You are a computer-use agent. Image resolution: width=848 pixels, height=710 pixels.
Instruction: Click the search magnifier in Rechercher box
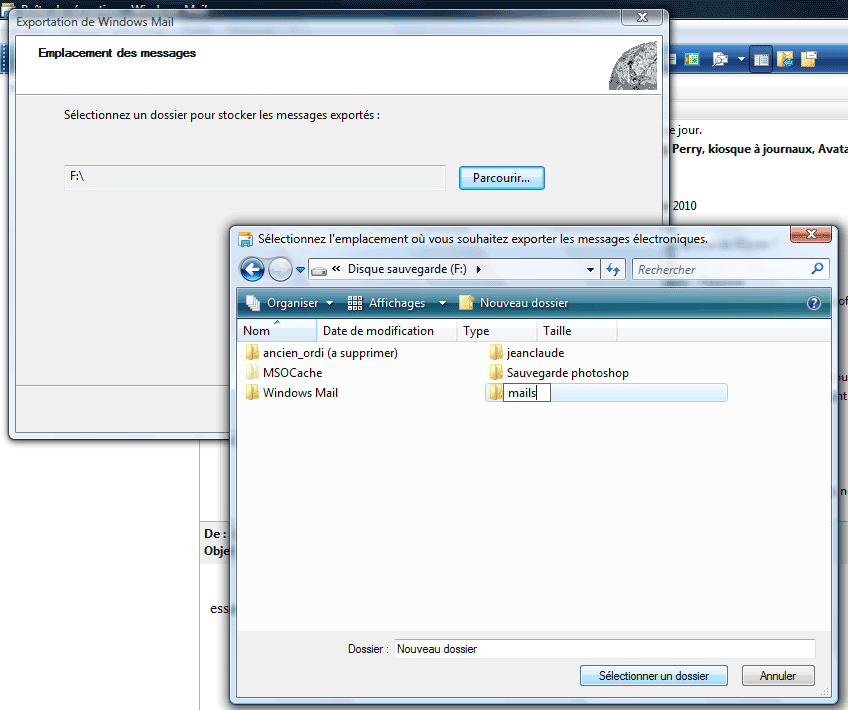(817, 269)
